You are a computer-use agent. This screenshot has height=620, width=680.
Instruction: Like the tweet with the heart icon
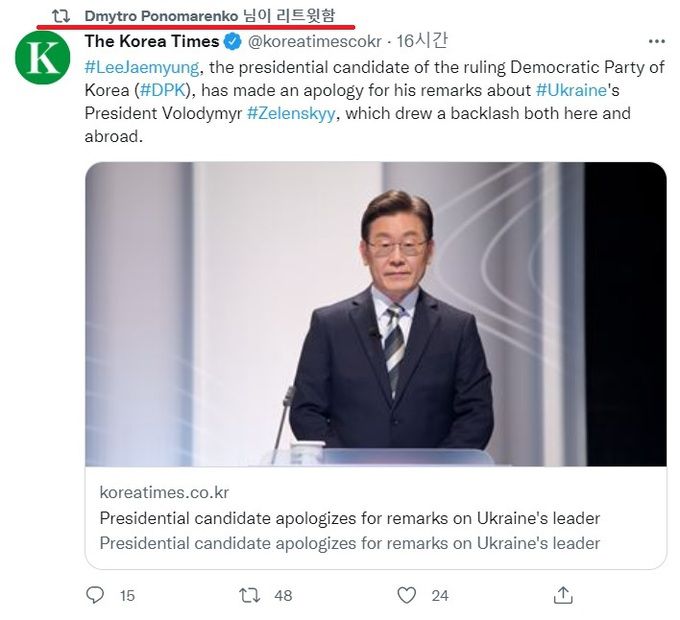point(406,595)
